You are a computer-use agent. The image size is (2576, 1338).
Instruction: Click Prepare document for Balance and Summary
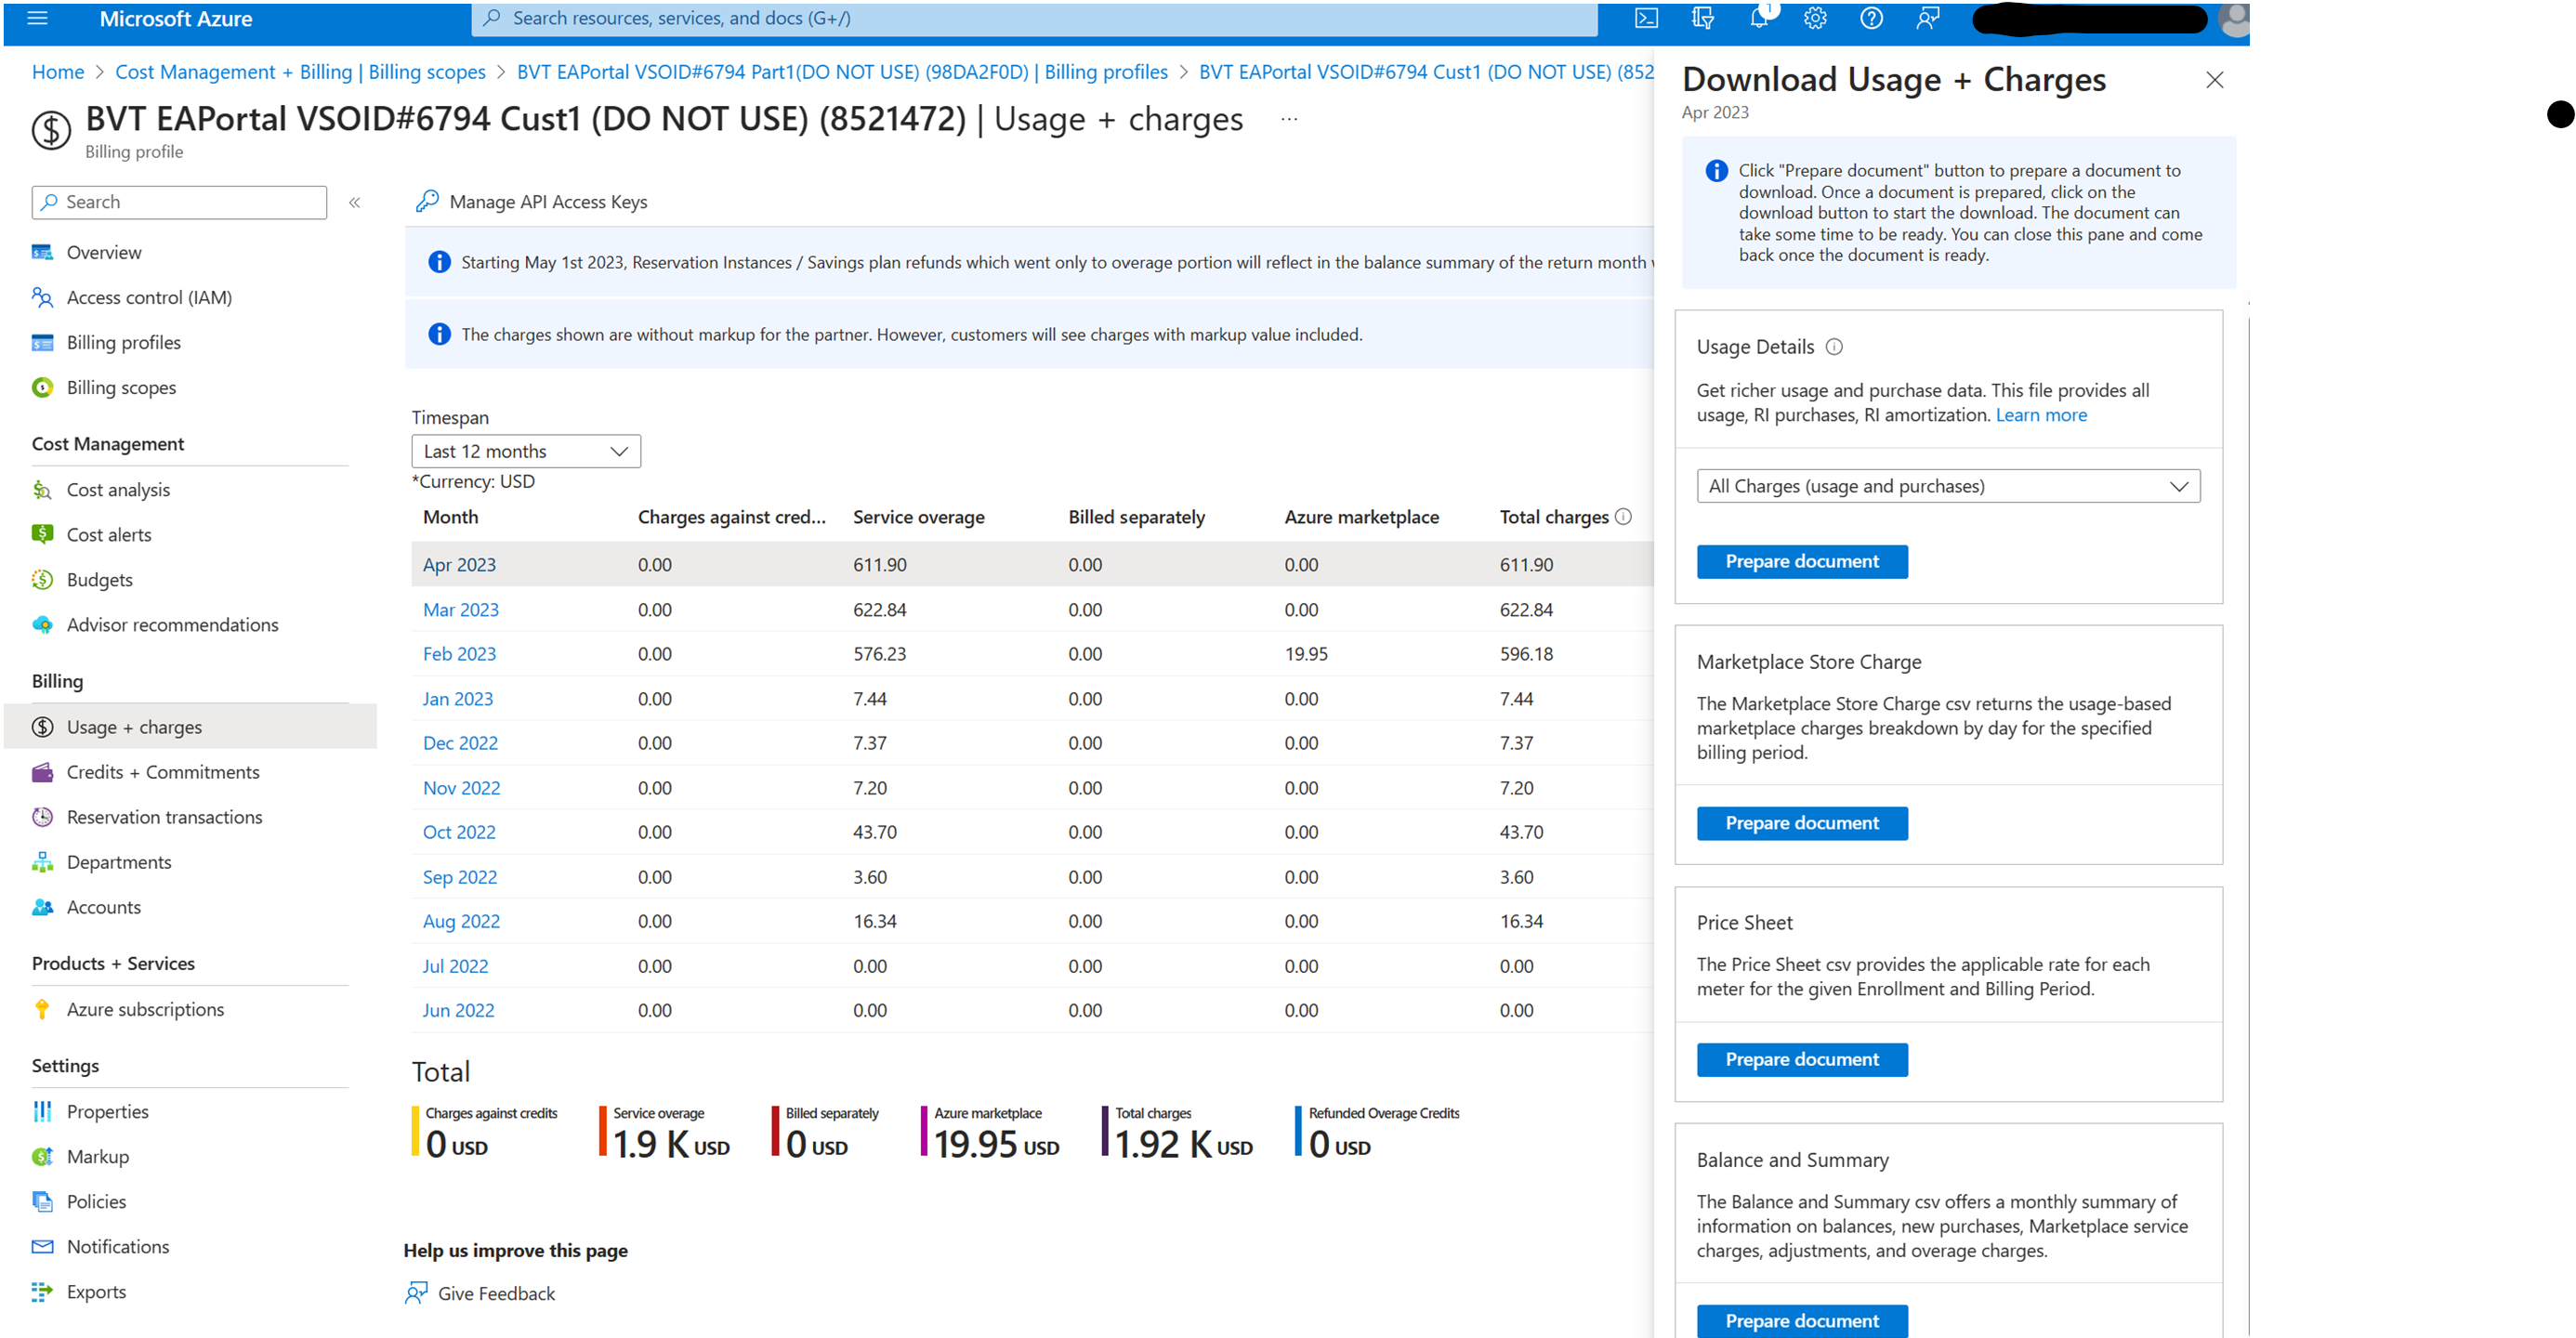(1802, 1320)
